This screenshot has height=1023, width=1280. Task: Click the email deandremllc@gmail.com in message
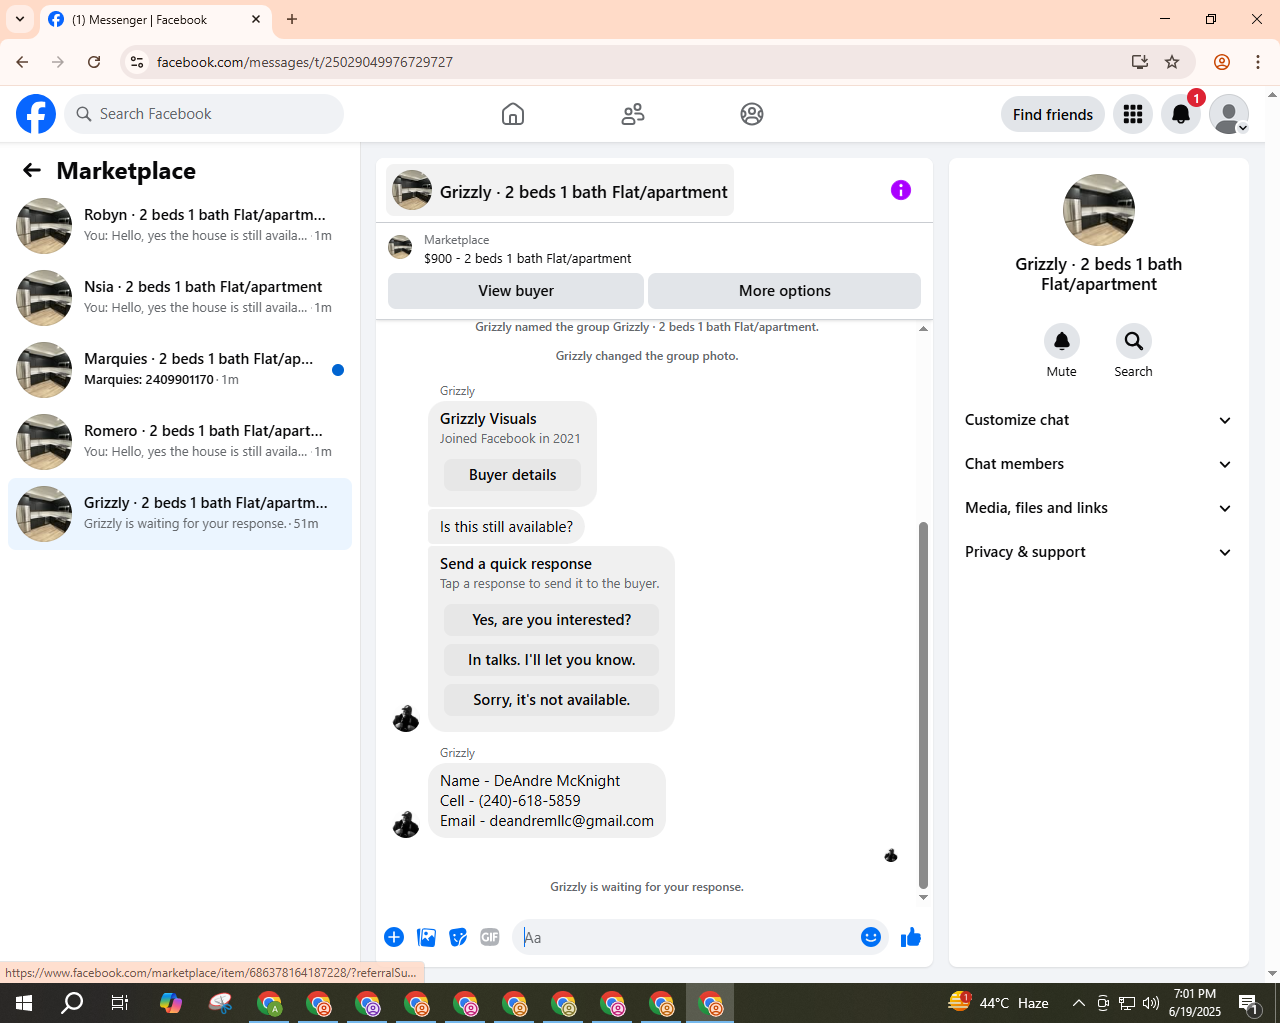click(x=571, y=821)
